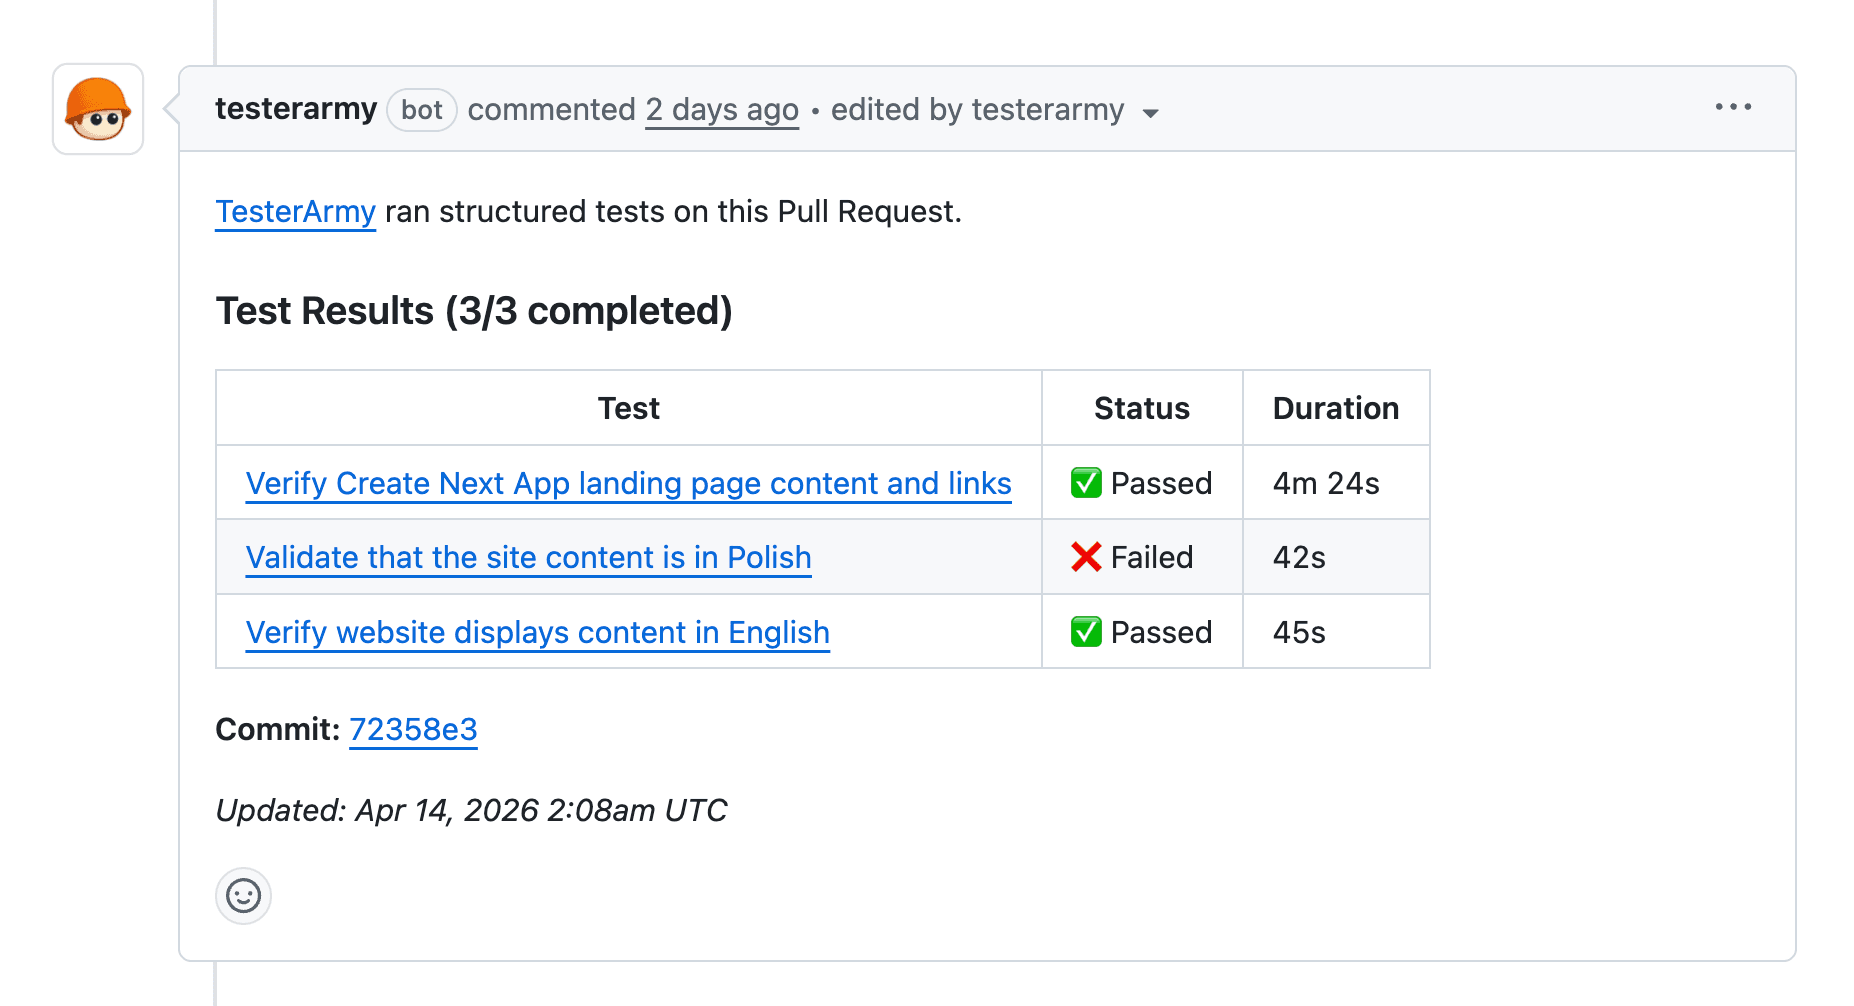
Task: Click the bot badge next to testerarmy
Action: 421,110
